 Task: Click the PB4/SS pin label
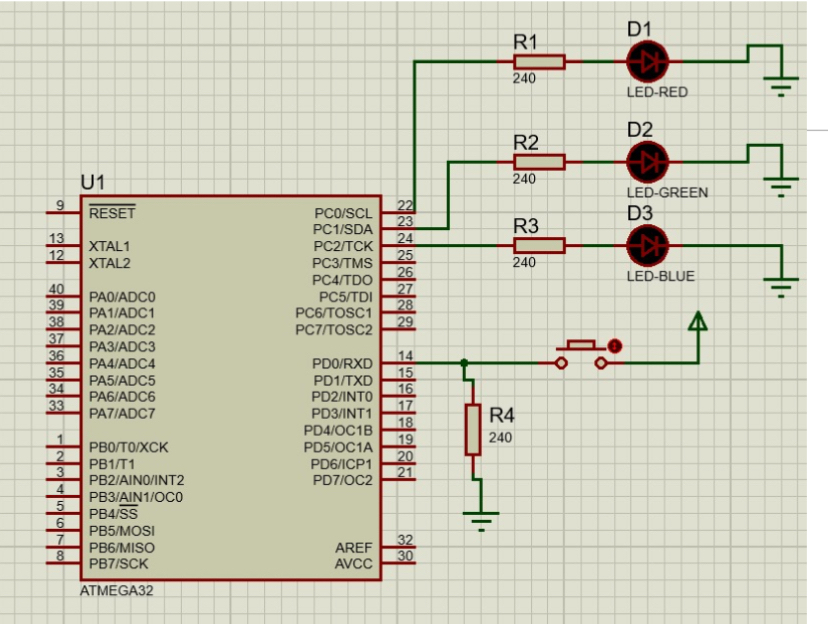click(113, 514)
